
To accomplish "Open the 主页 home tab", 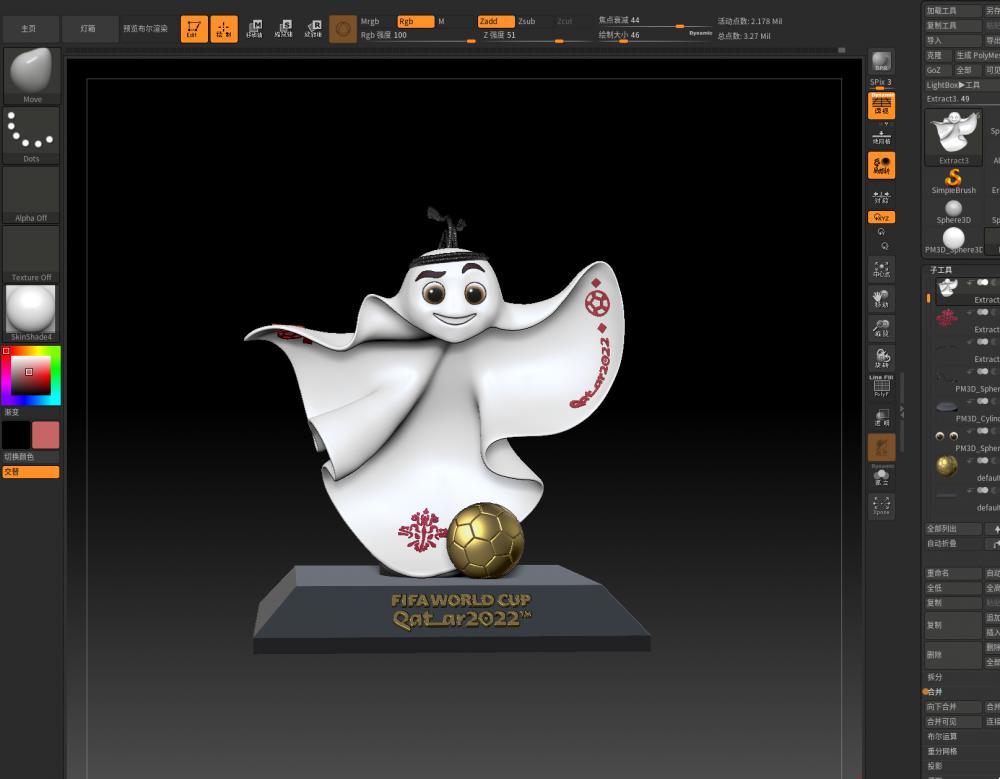I will point(31,29).
